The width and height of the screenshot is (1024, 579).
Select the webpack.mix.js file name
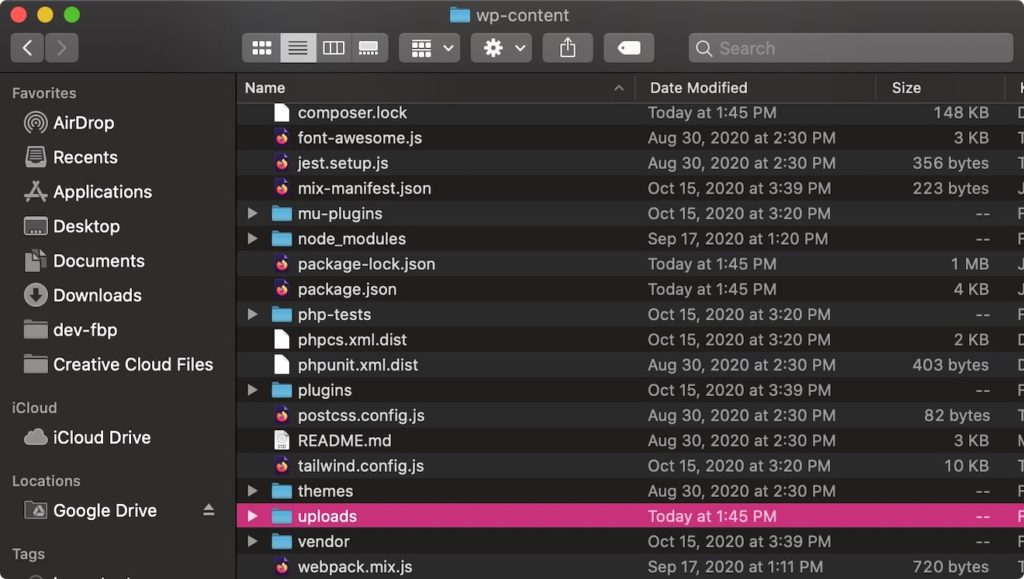coord(355,567)
